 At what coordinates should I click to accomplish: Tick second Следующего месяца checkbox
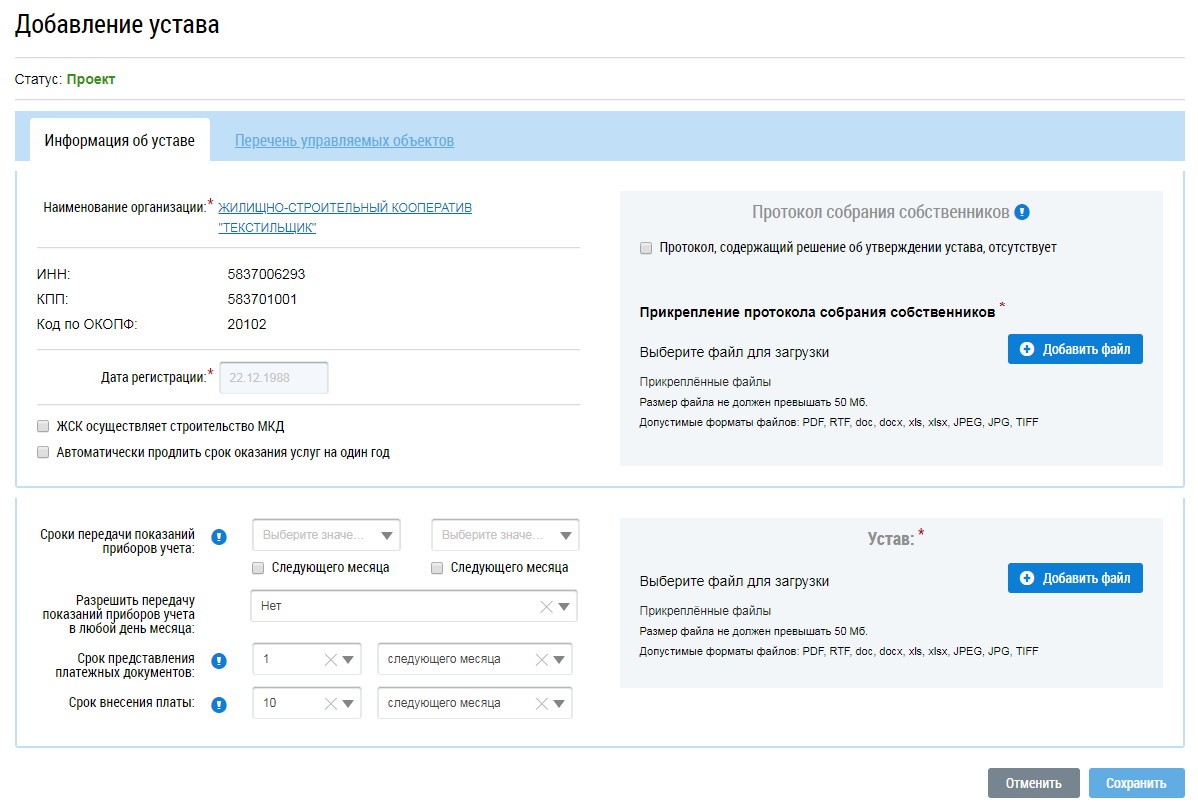[x=437, y=568]
